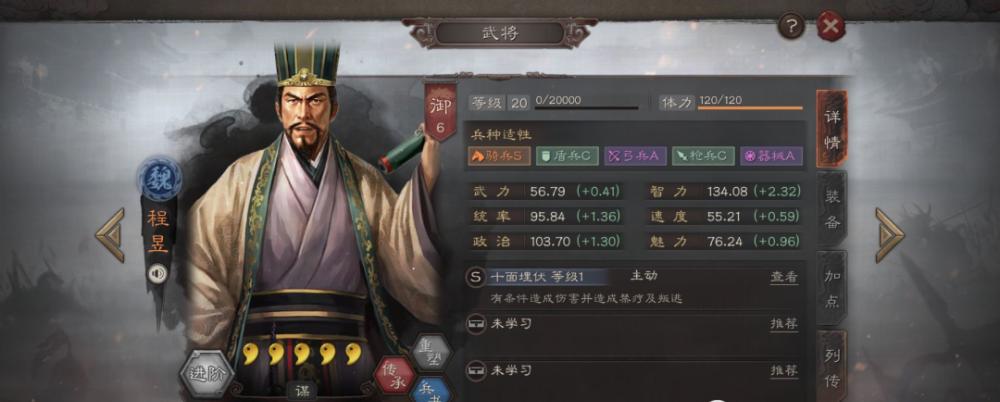1000x402 pixels.
Task: Tap the red 传承 hexagon button
Action: pyautogui.click(x=394, y=374)
